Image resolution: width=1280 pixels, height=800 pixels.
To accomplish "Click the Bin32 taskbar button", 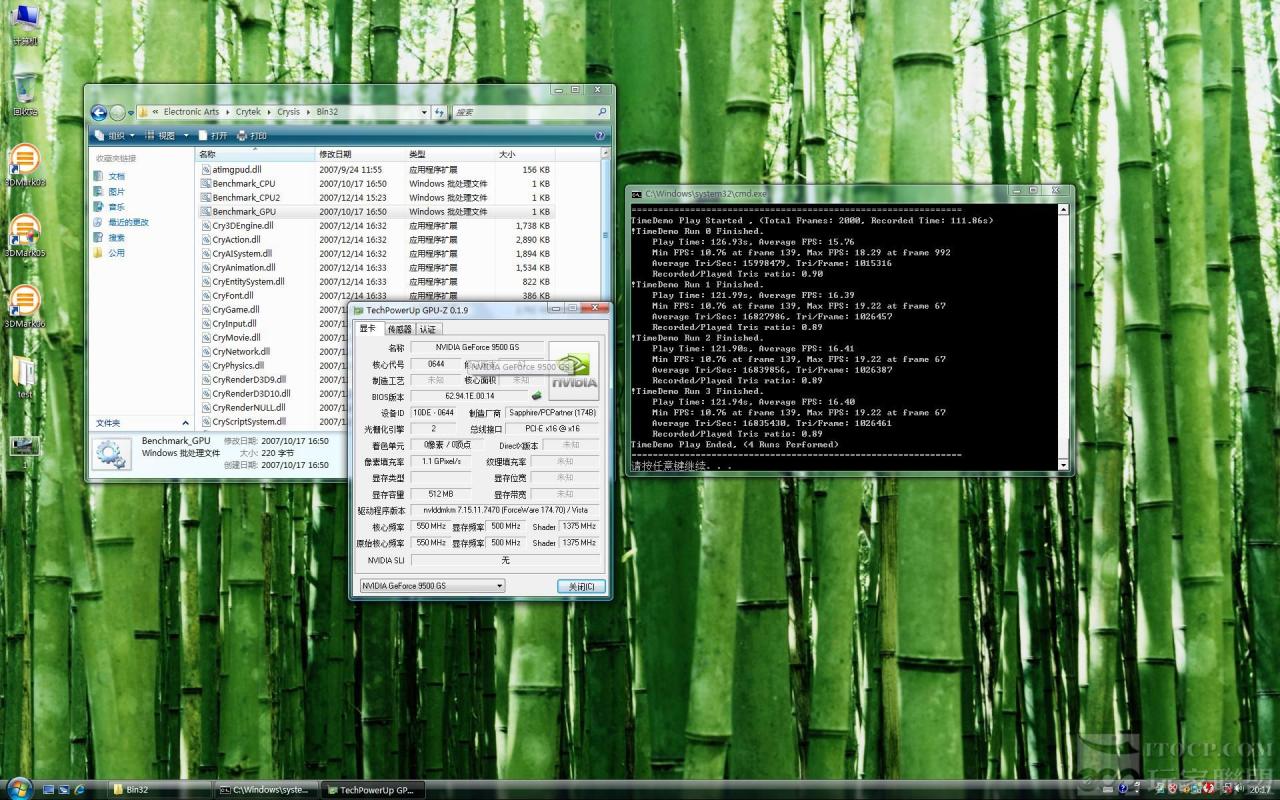I will (x=160, y=790).
